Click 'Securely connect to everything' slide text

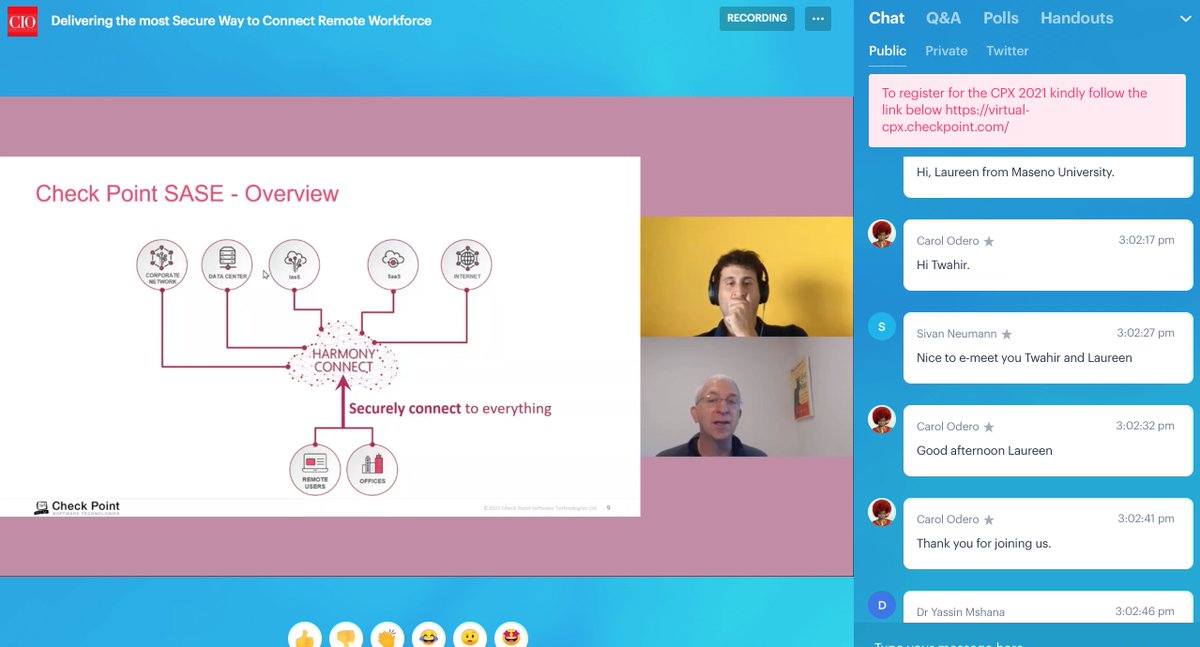coord(450,408)
